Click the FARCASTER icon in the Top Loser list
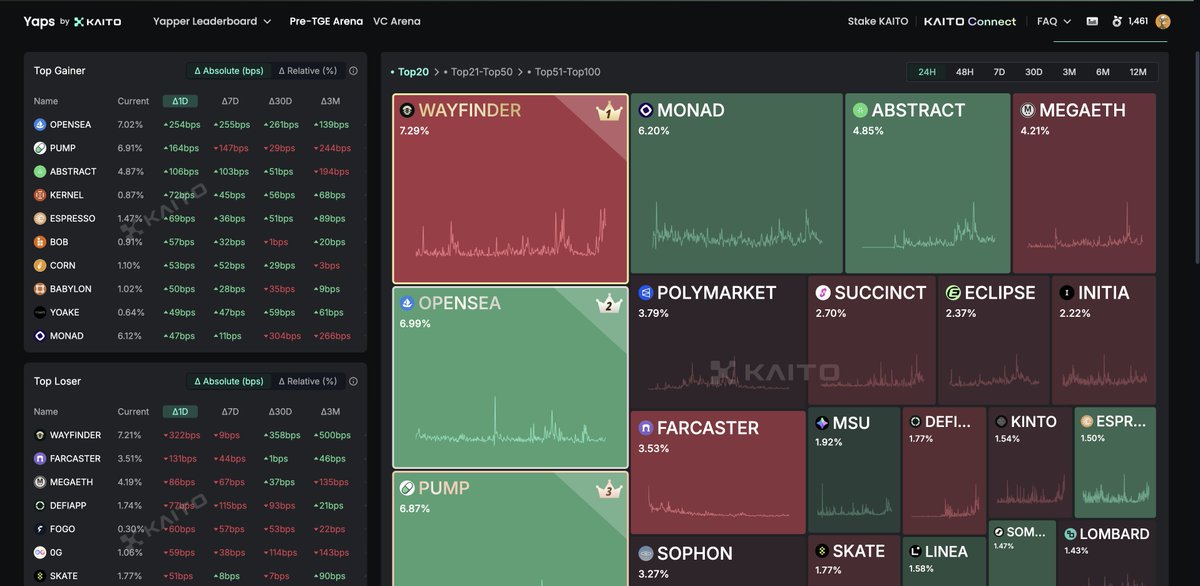Viewport: 1200px width, 586px height. [40, 458]
